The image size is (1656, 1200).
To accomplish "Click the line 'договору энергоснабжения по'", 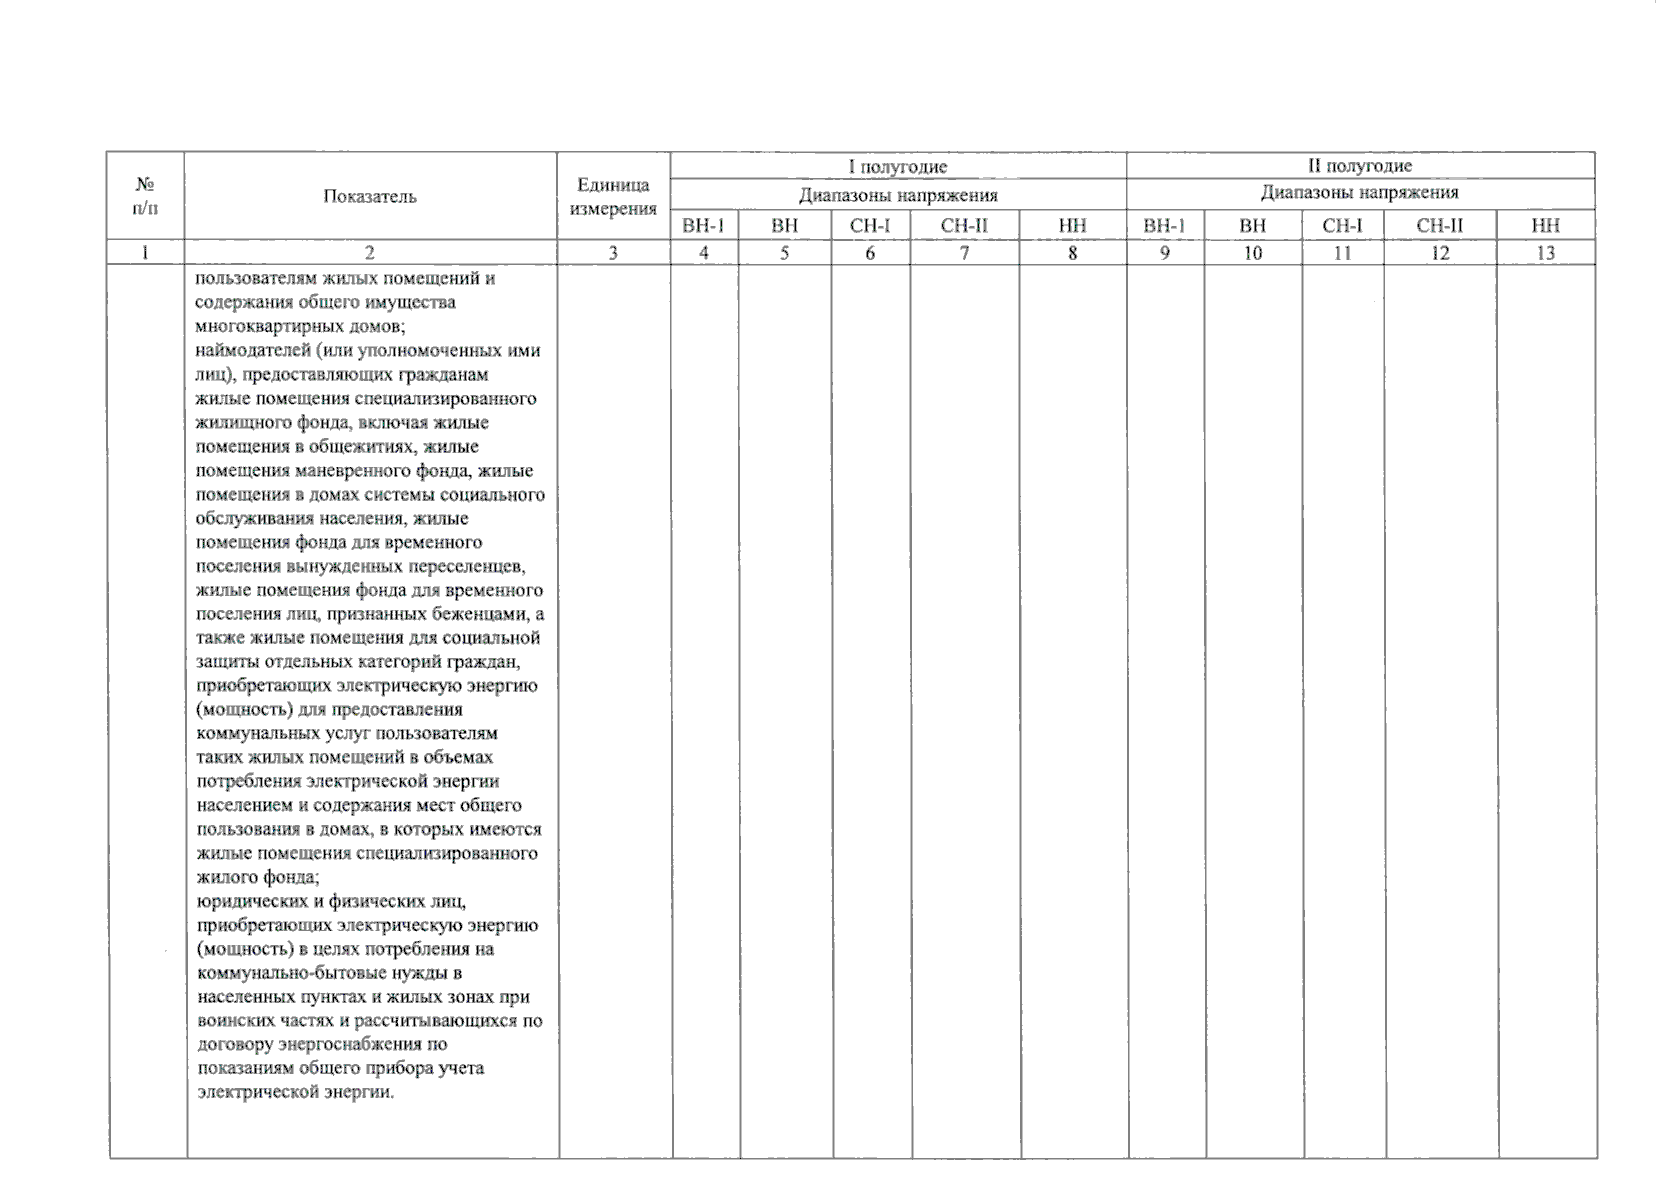I will click(322, 1044).
